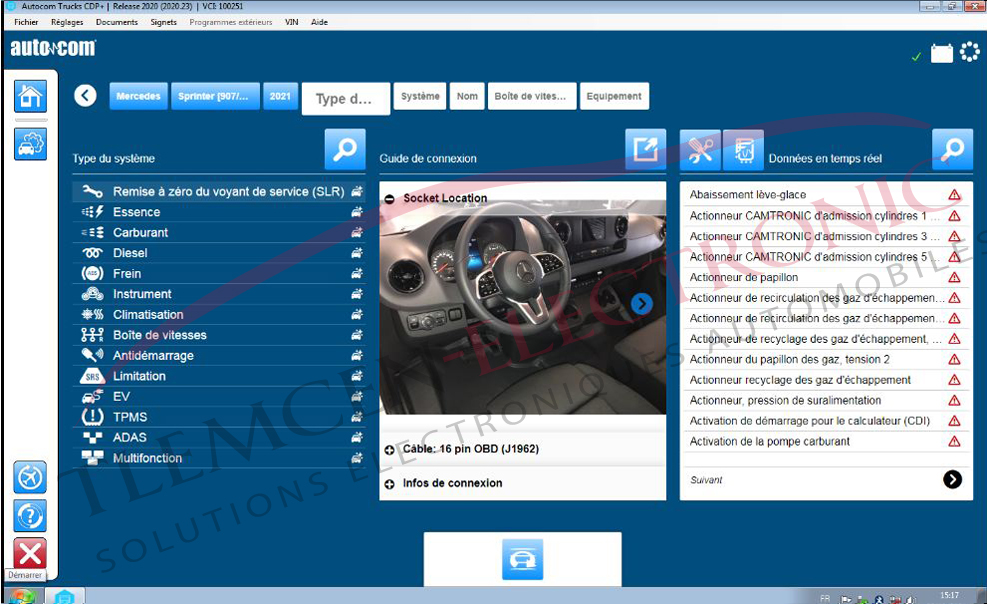Click the back arrow before Mercedes
The image size is (987, 604).
[85, 96]
